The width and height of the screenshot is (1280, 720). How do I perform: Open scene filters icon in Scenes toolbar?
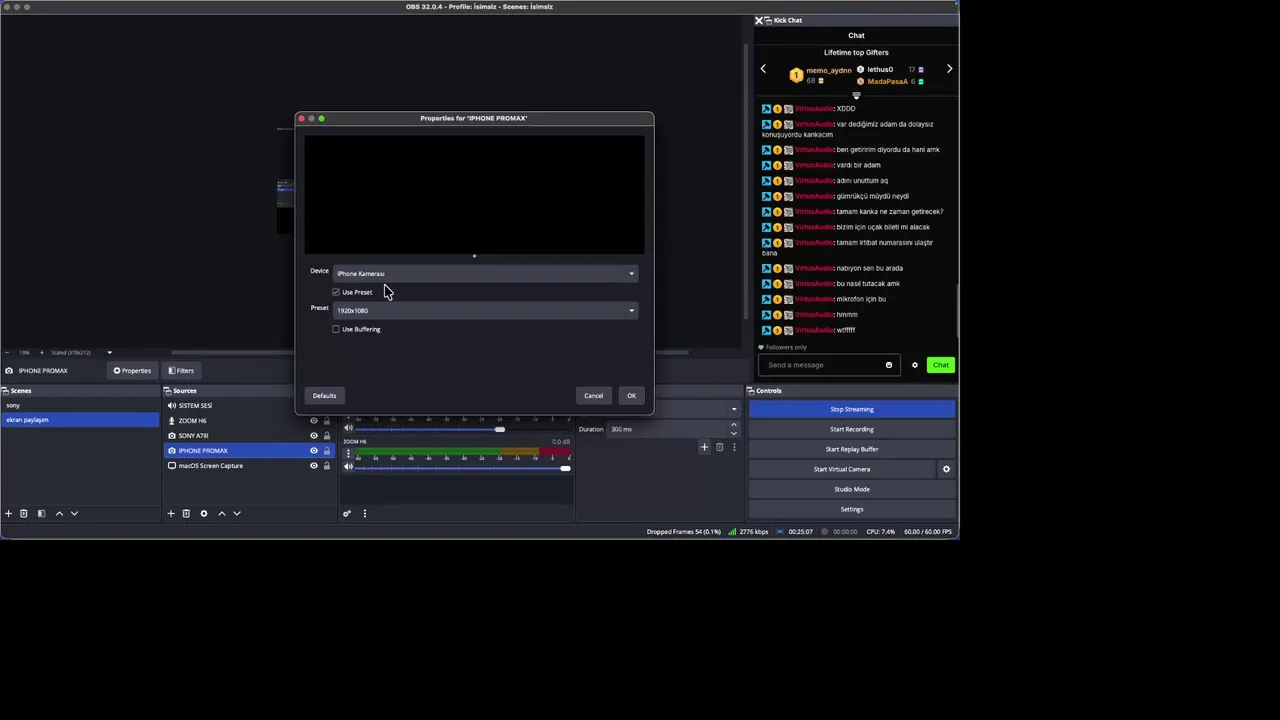41,513
